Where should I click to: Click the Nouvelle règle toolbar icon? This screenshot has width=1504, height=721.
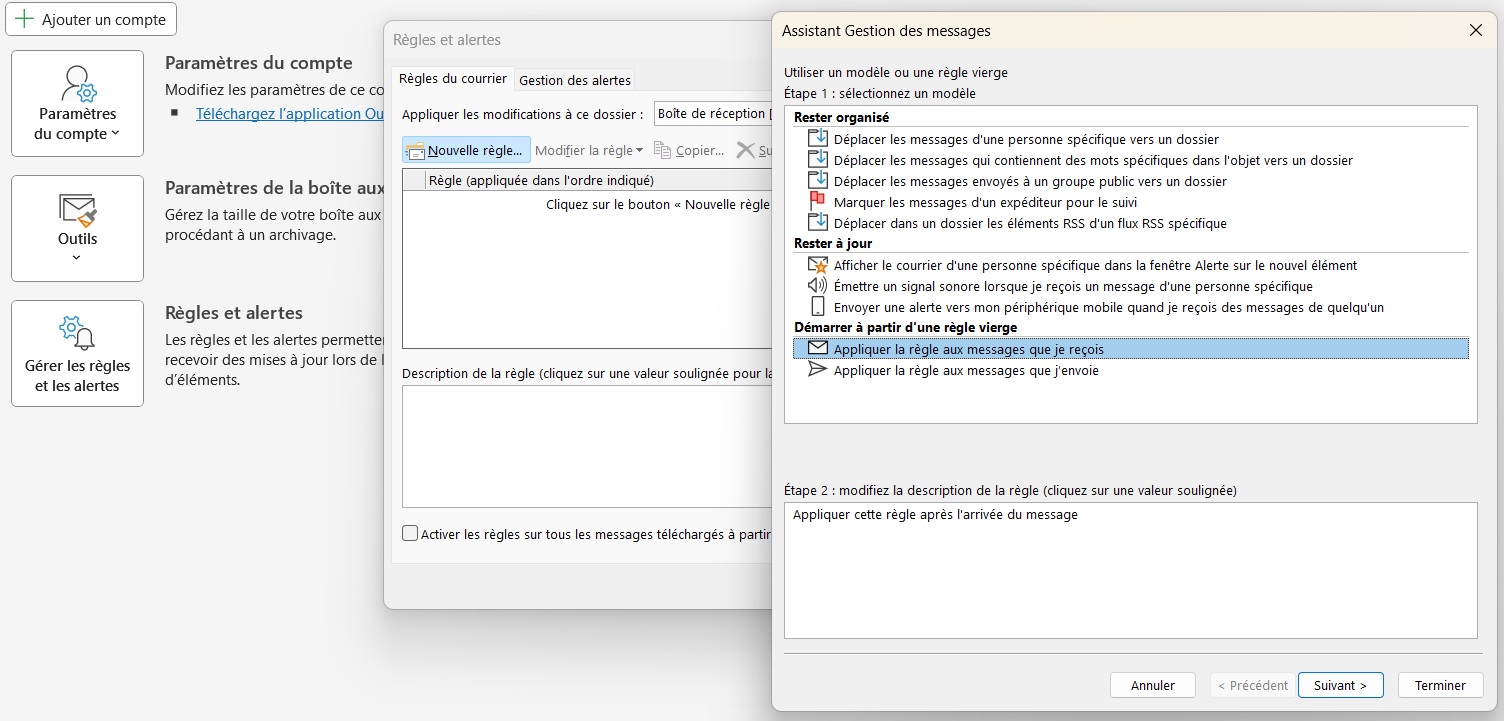pyautogui.click(x=416, y=149)
